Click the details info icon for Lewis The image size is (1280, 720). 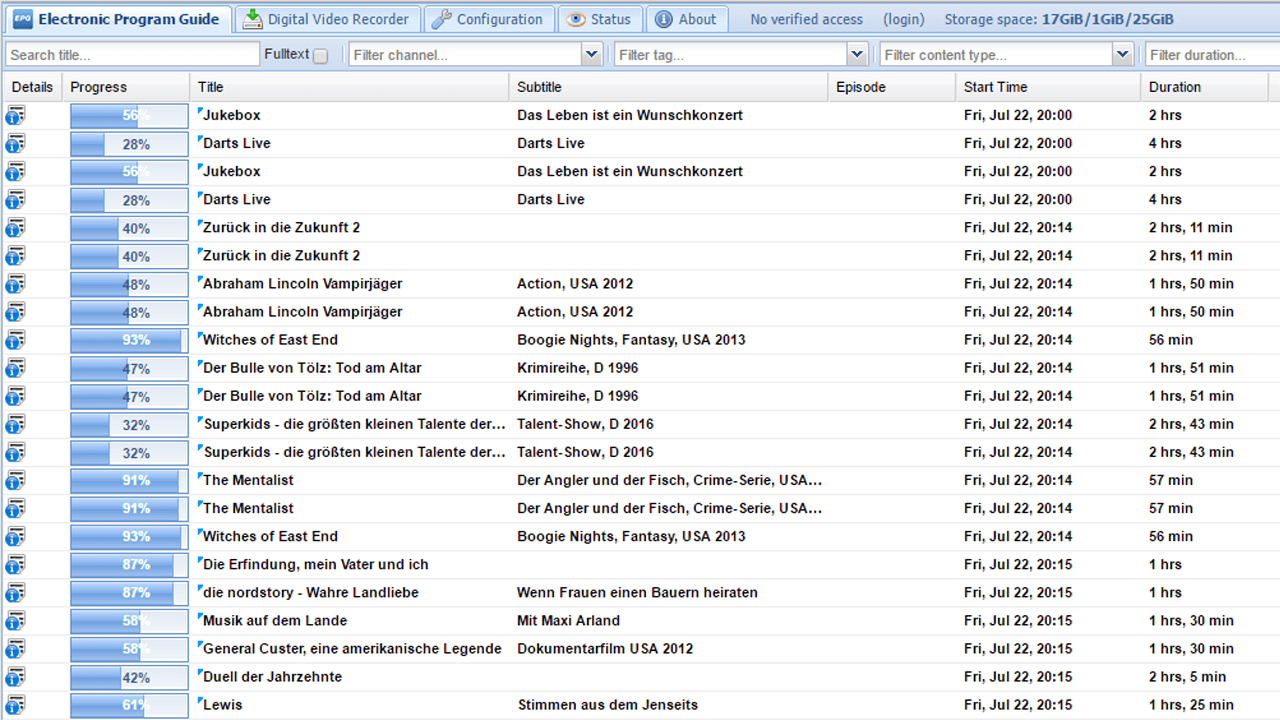pyautogui.click(x=16, y=705)
